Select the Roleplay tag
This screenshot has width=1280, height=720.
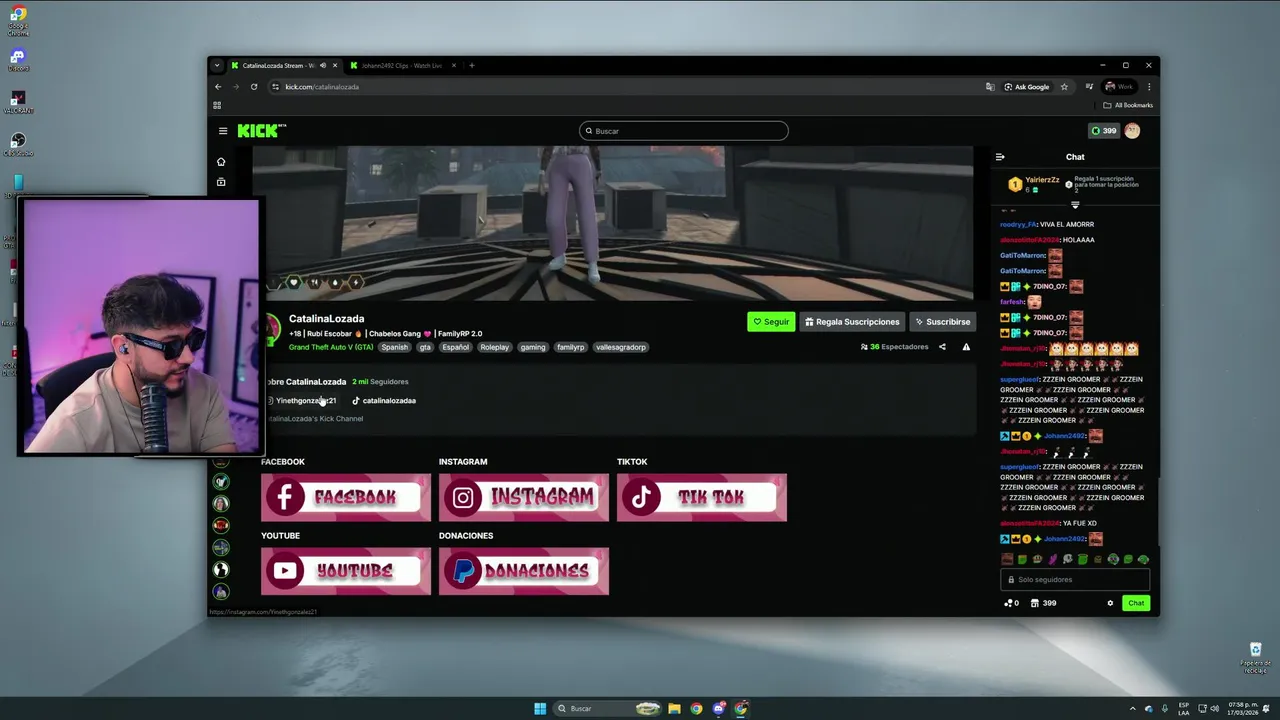coord(495,347)
